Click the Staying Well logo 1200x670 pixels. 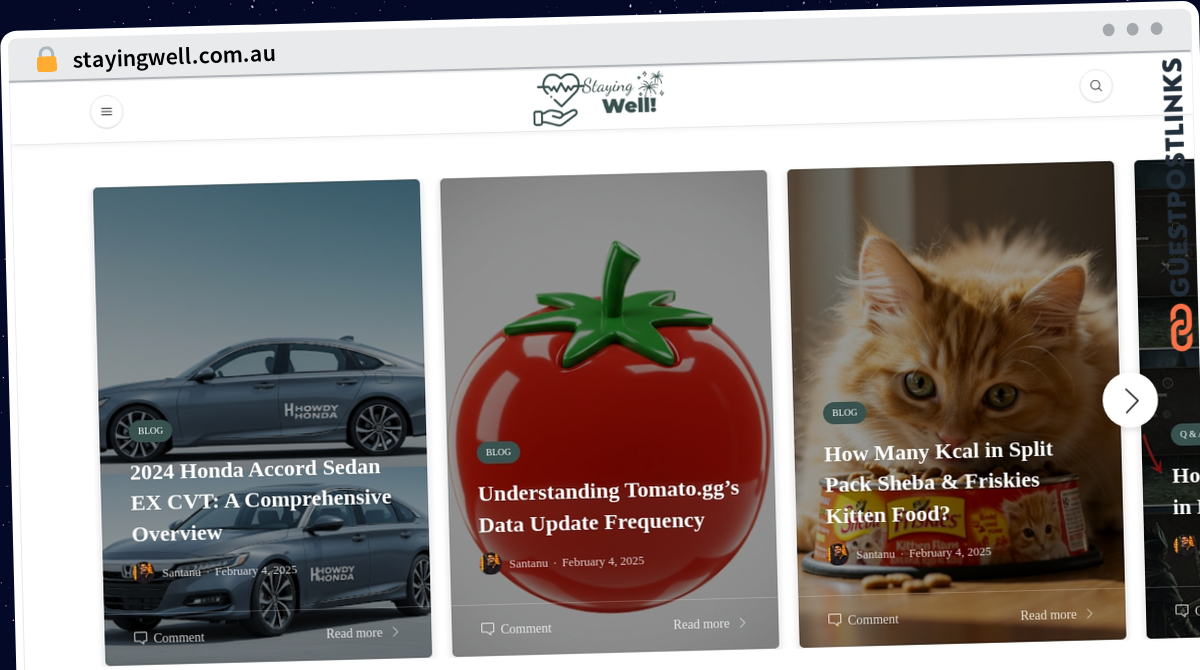pos(598,99)
